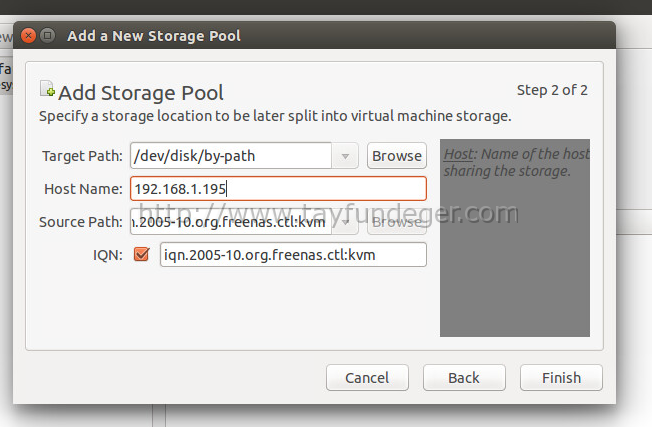Click the IQN label text

click(x=108, y=255)
